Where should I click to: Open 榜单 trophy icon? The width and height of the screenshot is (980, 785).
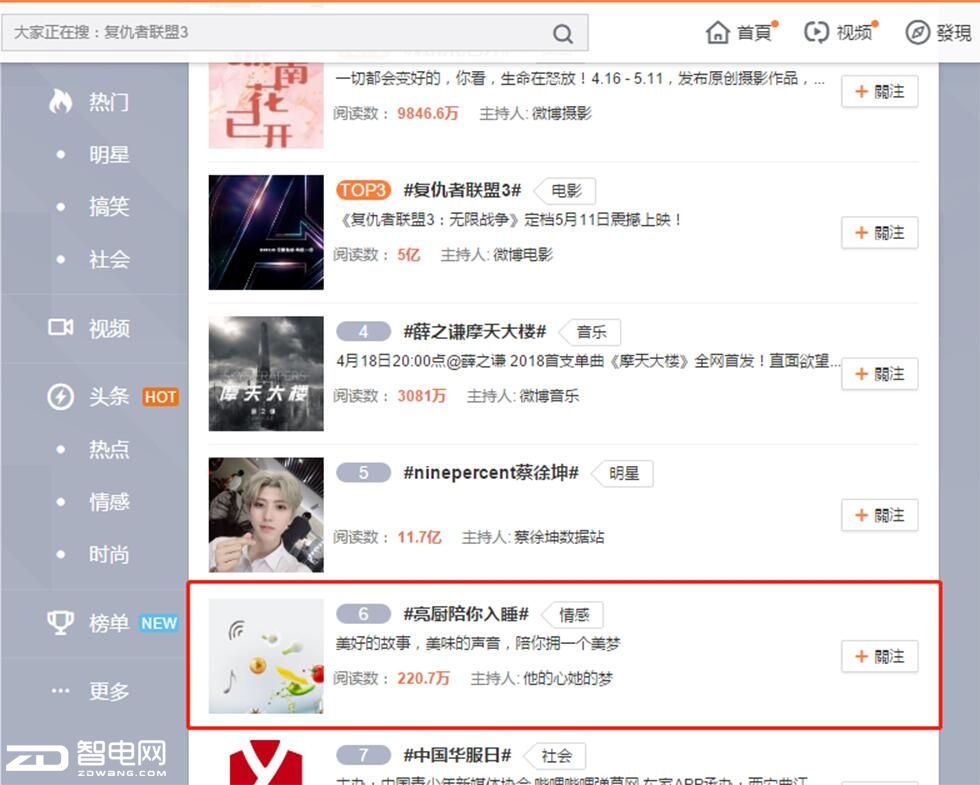61,622
